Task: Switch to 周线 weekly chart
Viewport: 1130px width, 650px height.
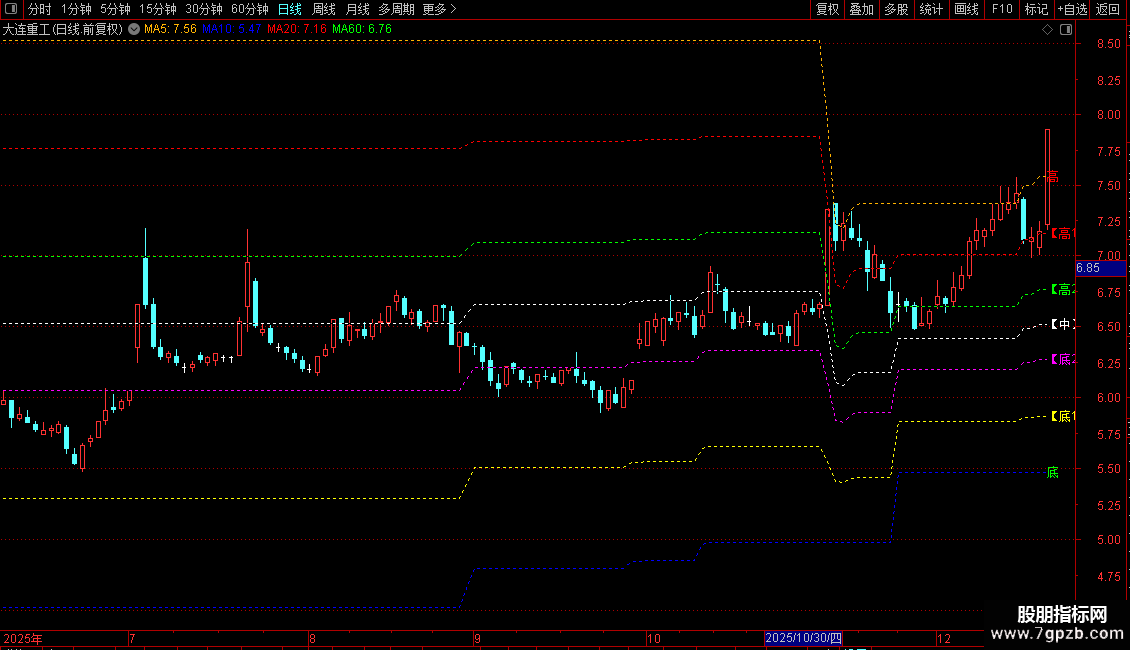Action: [324, 9]
